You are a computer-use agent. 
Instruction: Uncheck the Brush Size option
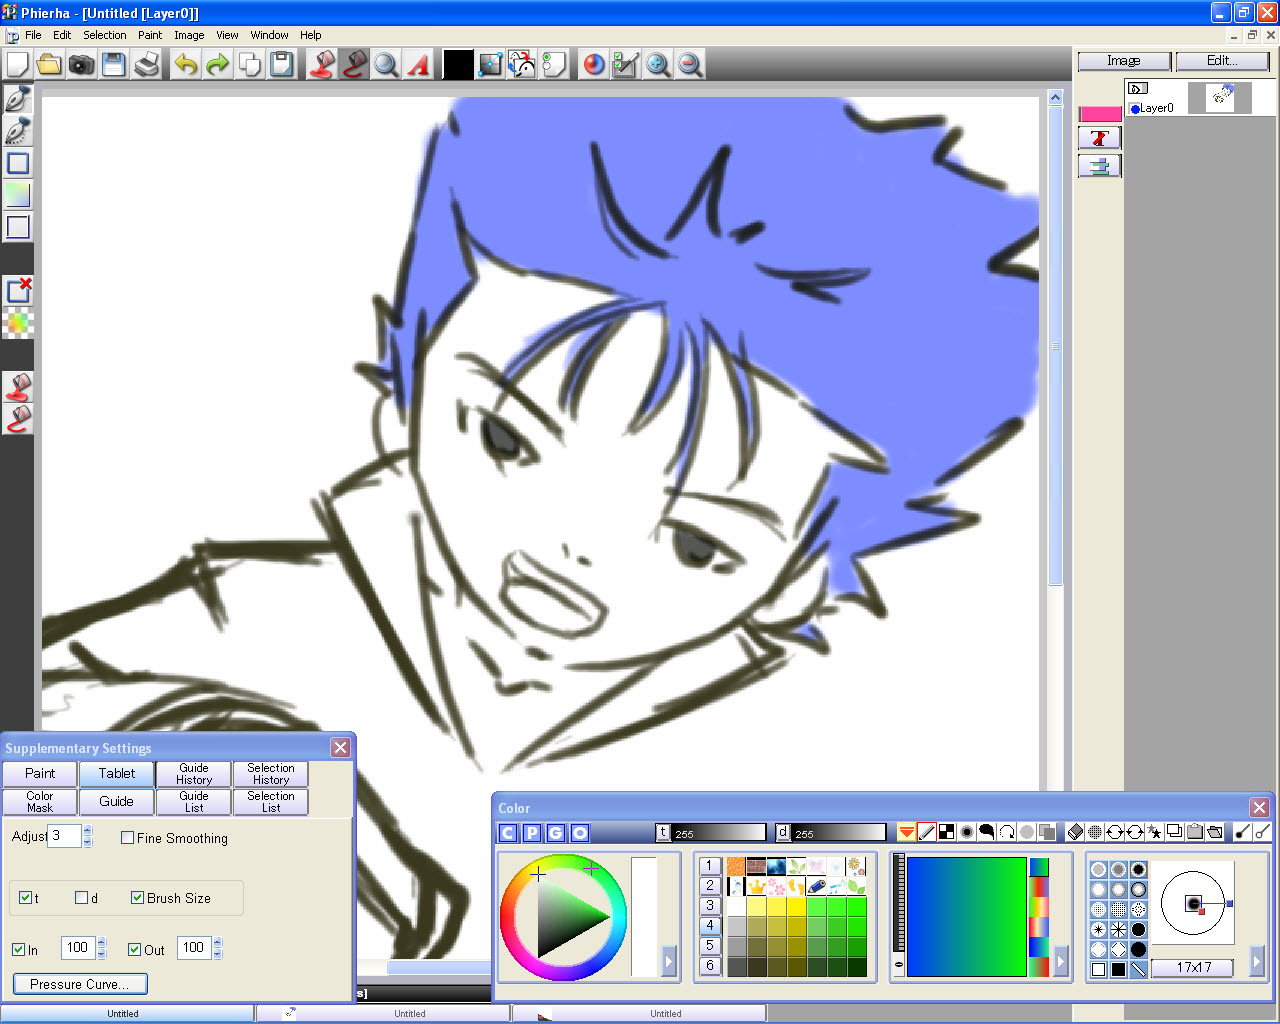point(138,898)
